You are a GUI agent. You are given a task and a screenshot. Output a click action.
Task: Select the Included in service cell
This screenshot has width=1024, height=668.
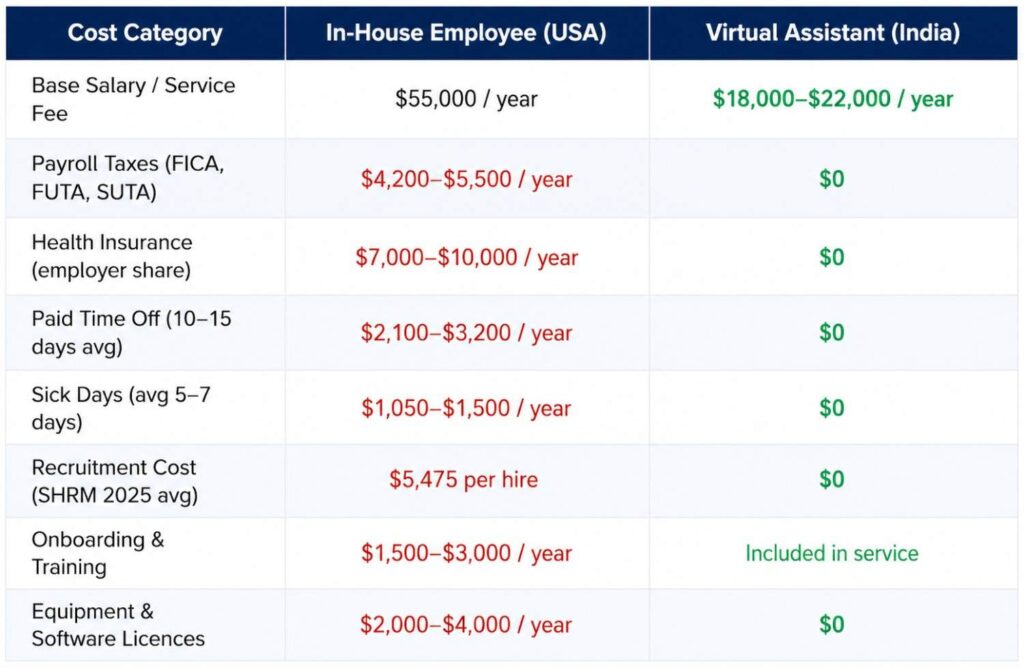tap(832, 553)
